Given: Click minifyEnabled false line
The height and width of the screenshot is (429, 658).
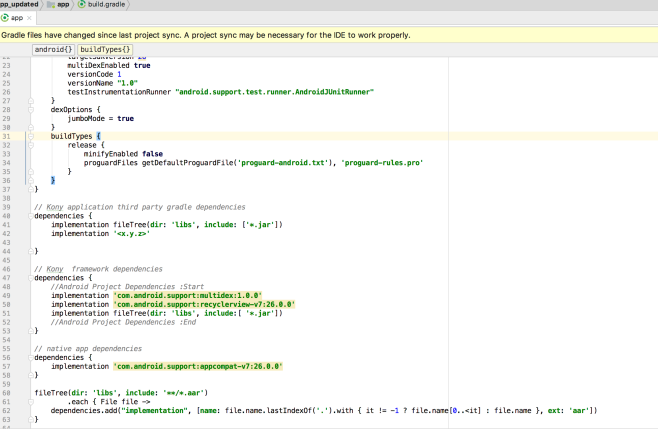Looking at the screenshot, I should coord(123,154).
